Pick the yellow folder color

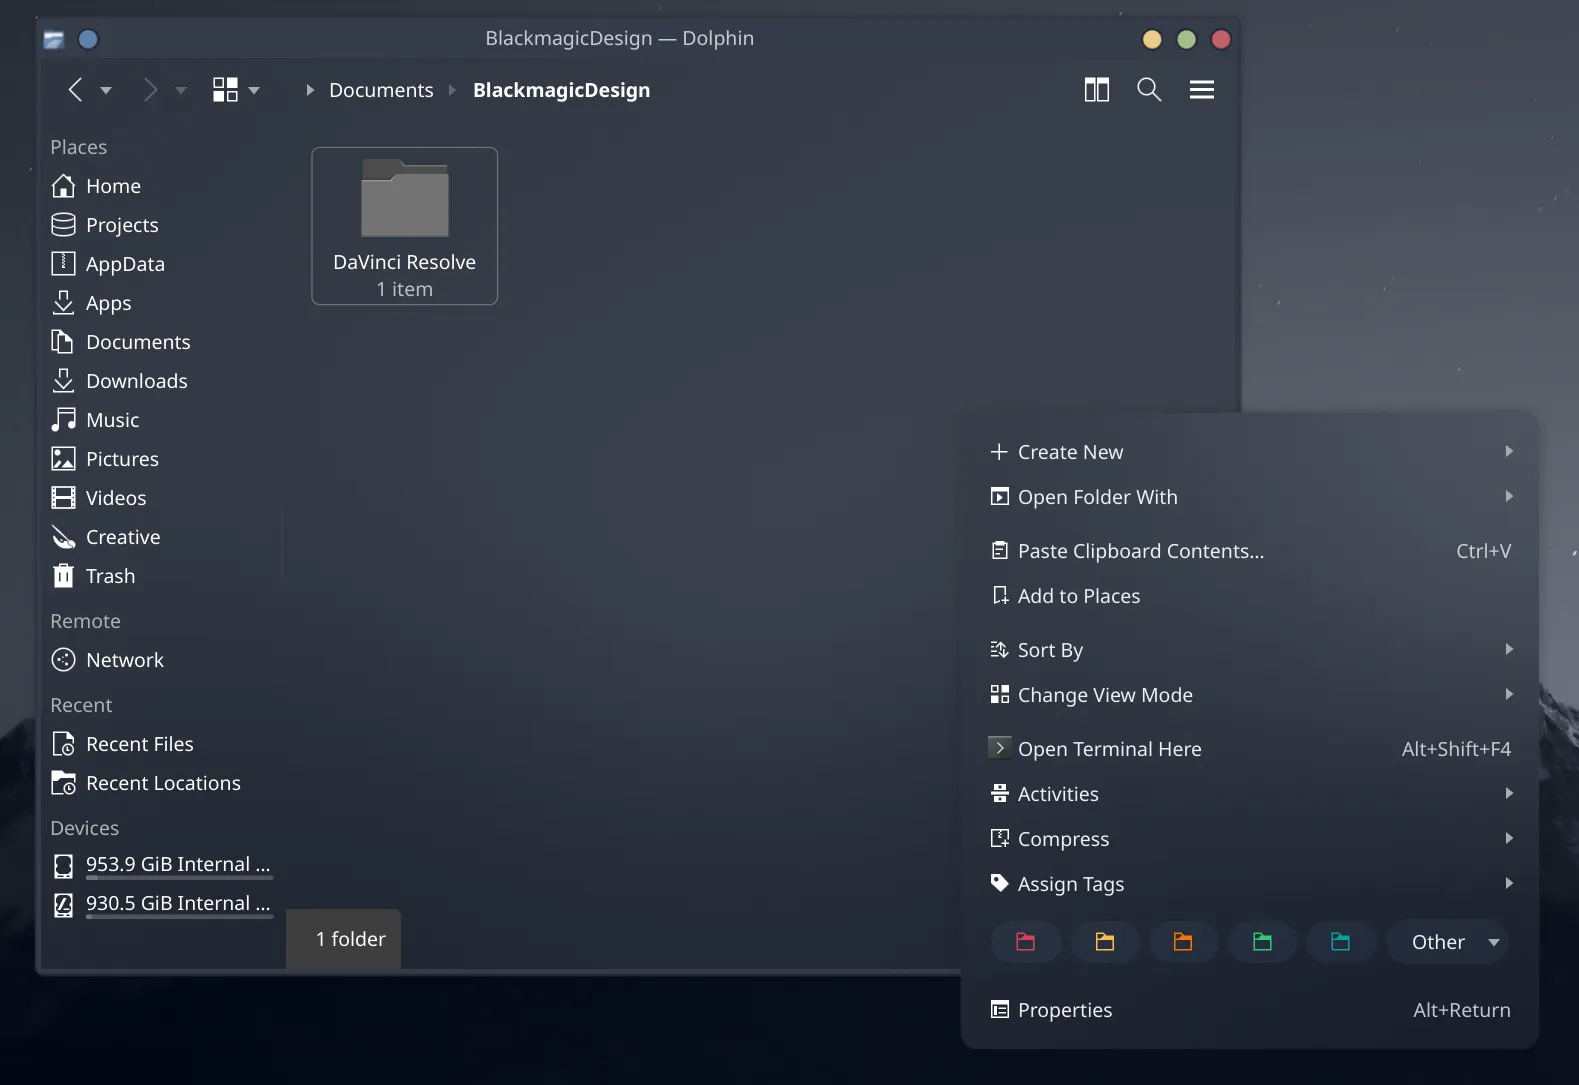coord(1105,942)
